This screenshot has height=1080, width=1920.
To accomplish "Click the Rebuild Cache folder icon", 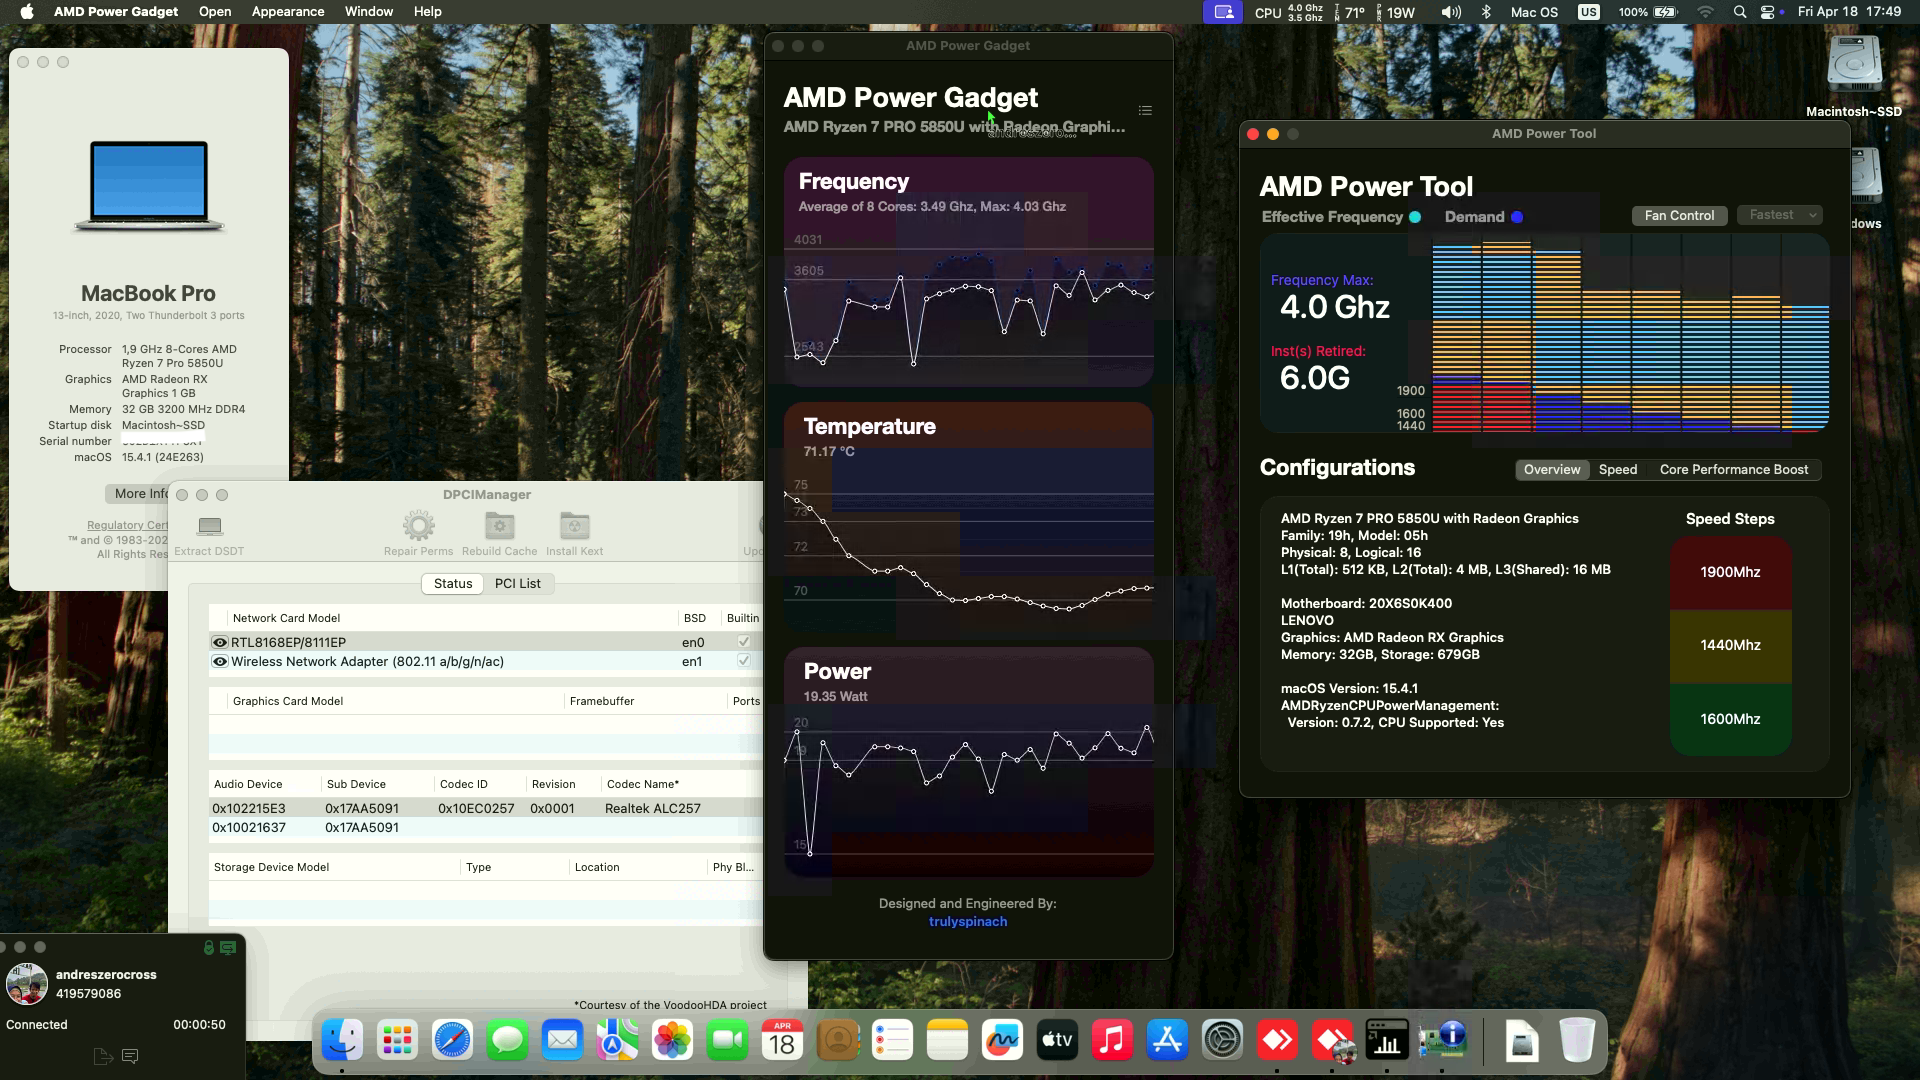I will pyautogui.click(x=499, y=524).
